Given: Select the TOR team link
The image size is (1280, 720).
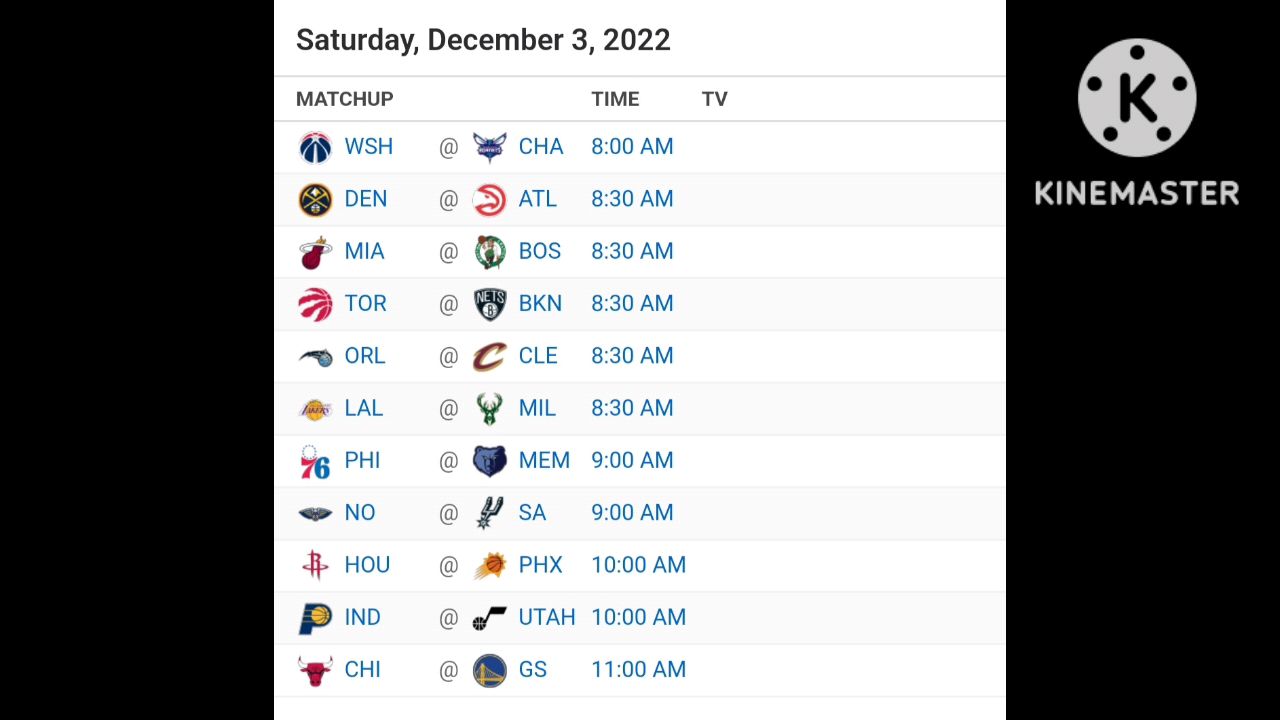Looking at the screenshot, I should pos(365,304).
